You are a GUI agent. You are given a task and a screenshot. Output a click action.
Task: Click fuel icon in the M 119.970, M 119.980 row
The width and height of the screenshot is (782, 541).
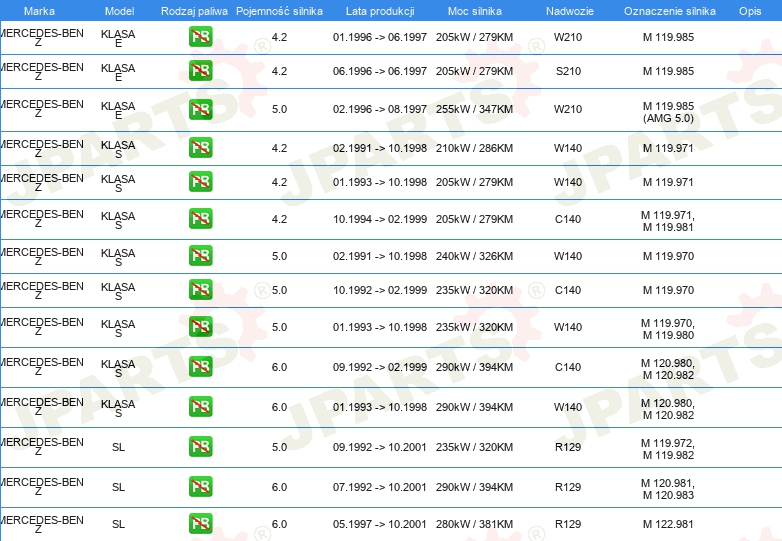point(200,327)
